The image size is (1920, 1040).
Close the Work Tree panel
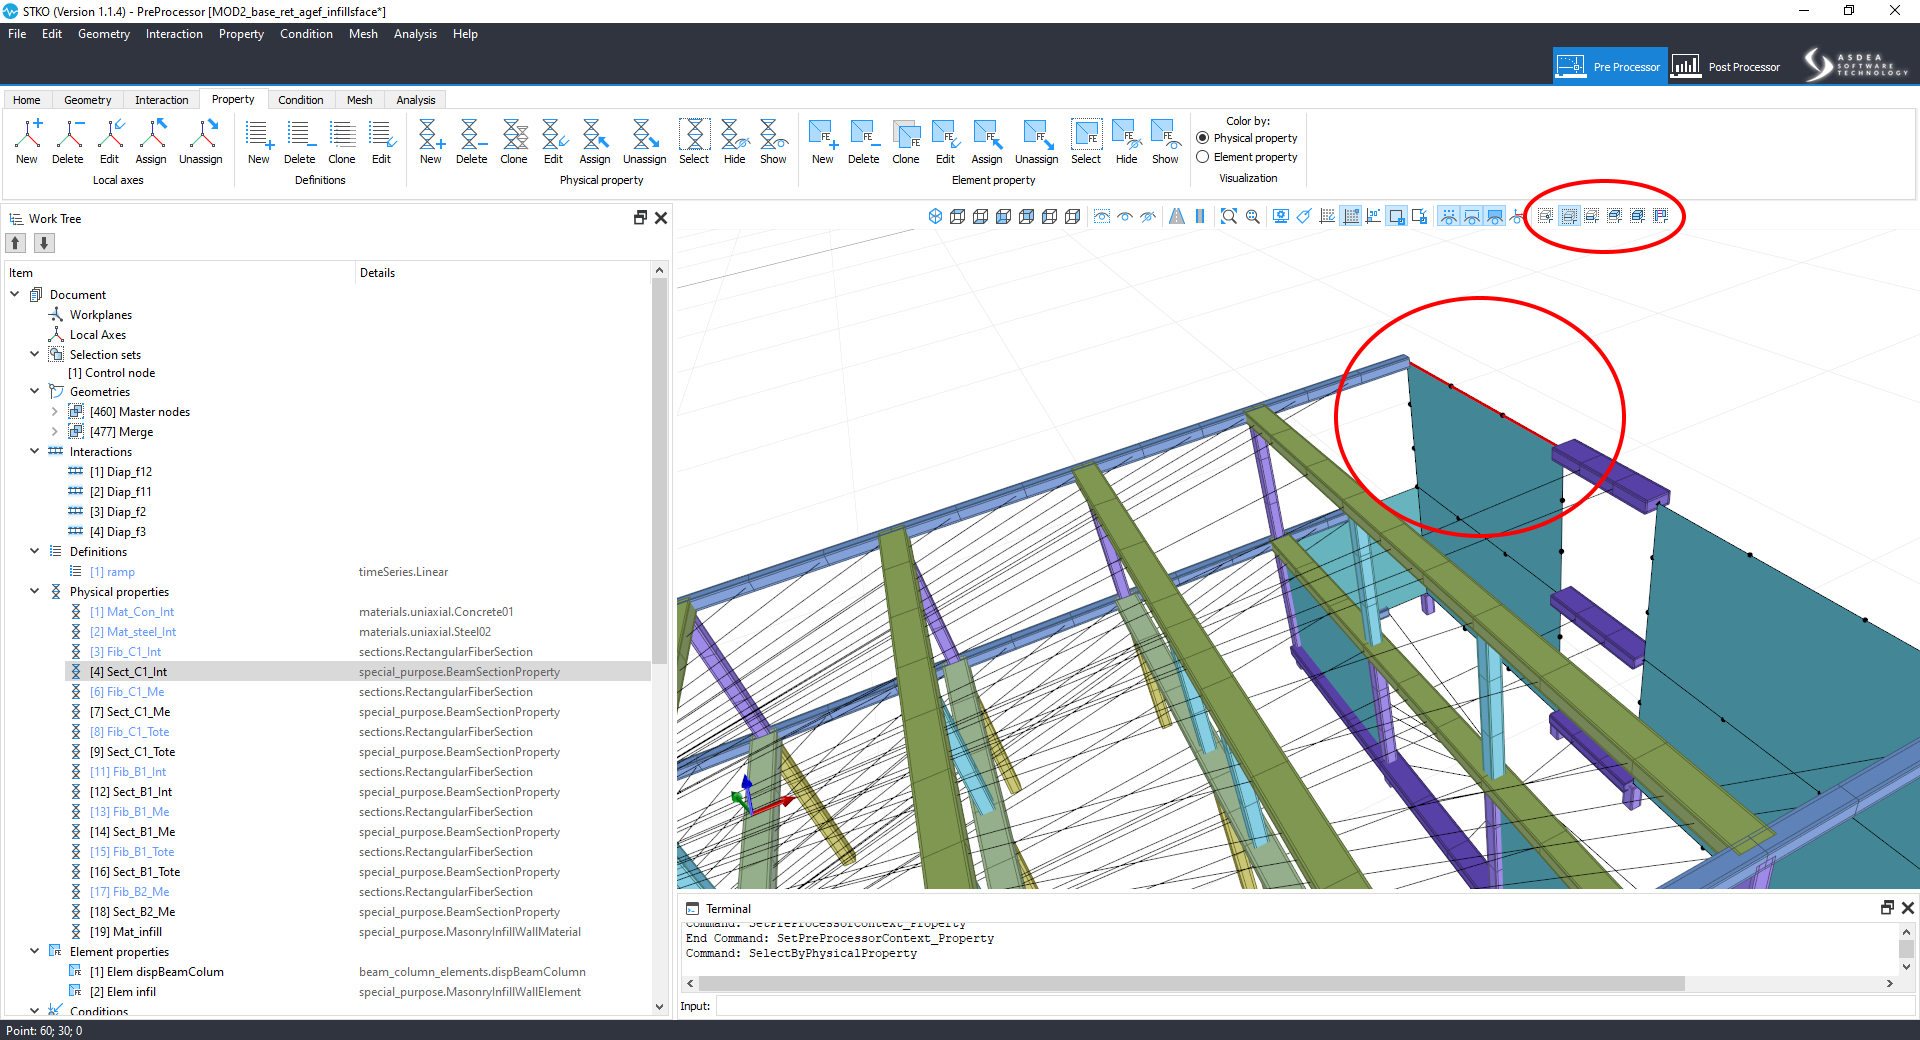point(661,218)
